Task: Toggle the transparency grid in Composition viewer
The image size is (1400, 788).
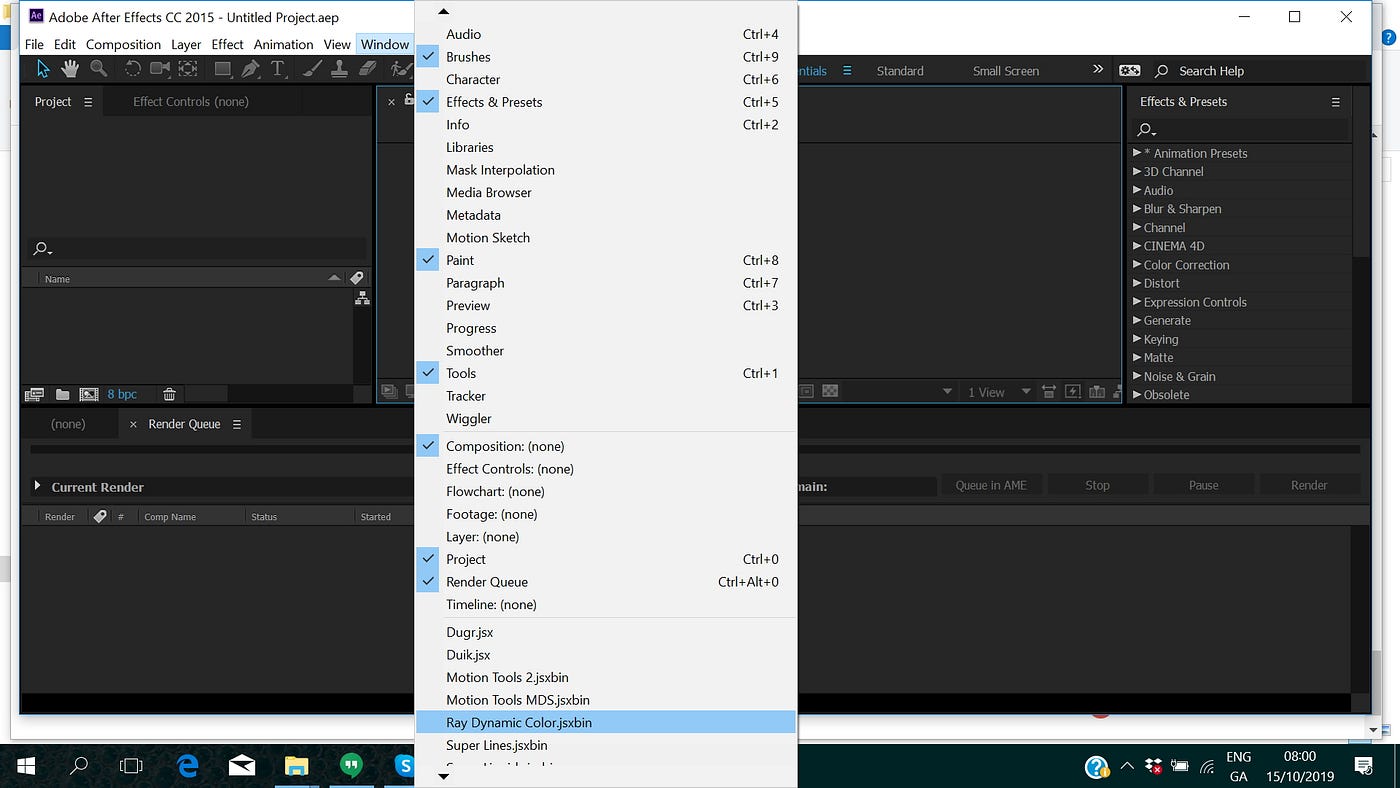Action: point(830,392)
